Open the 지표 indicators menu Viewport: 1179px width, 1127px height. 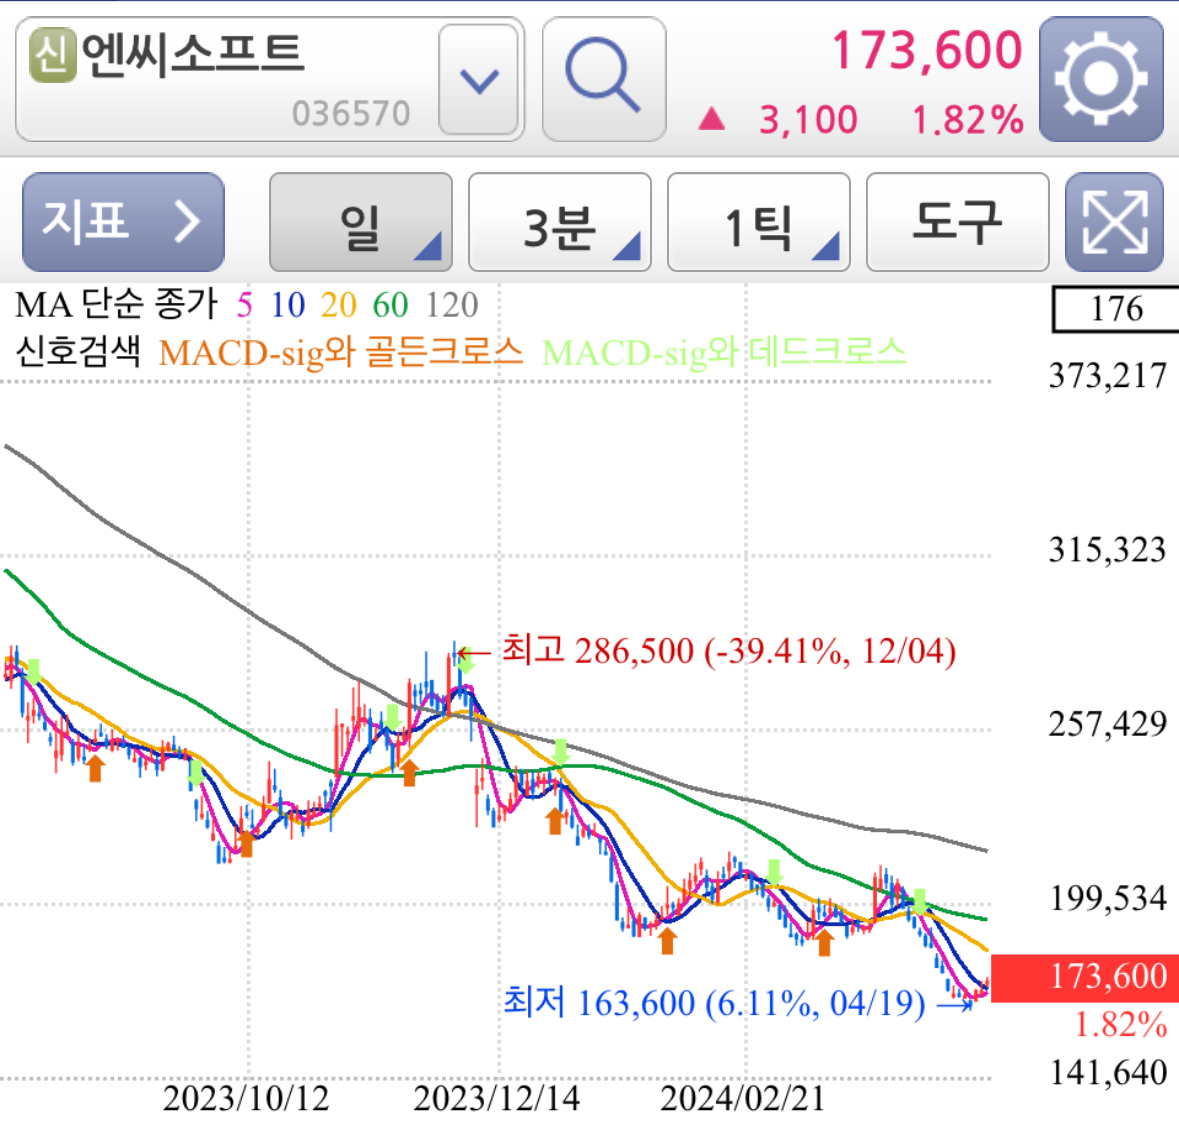[123, 222]
